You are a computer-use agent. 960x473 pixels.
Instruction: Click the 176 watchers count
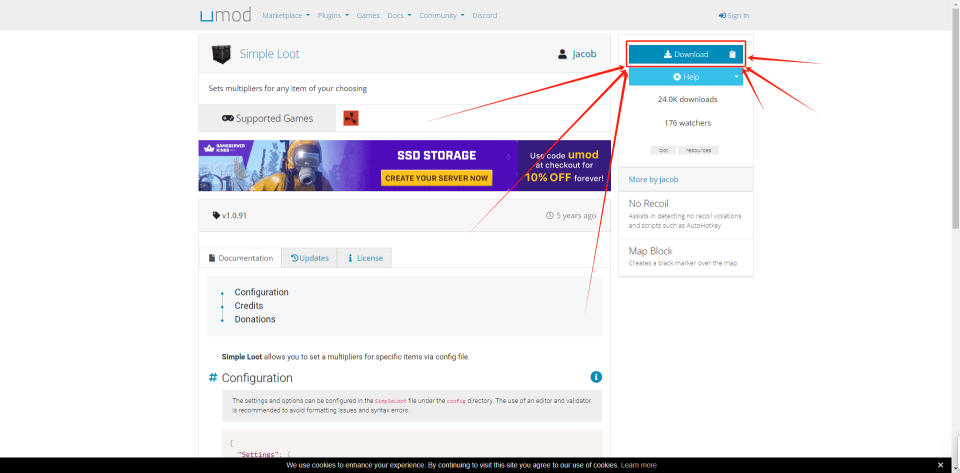pyautogui.click(x=688, y=123)
